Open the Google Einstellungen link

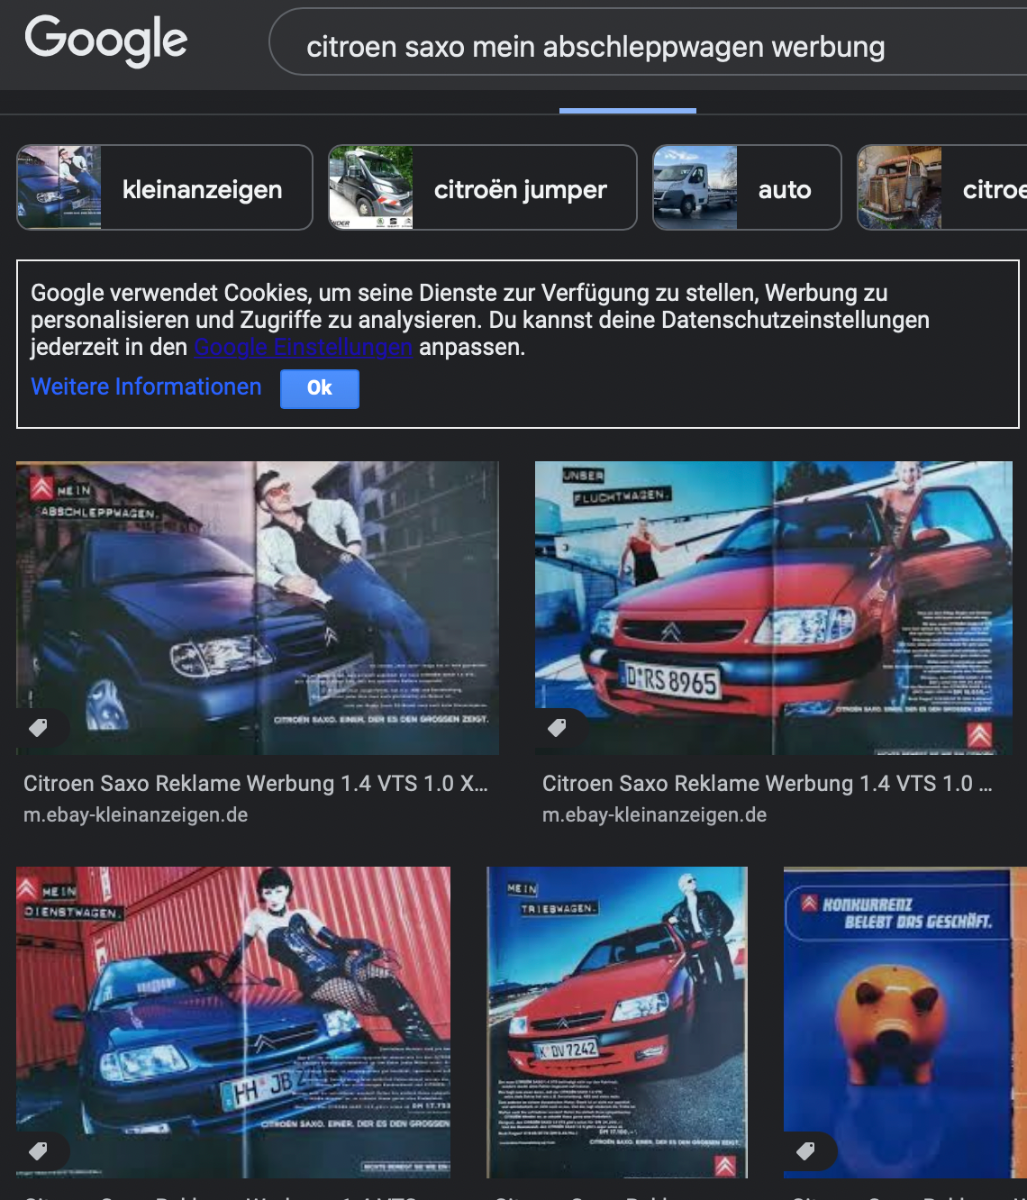pyautogui.click(x=303, y=348)
